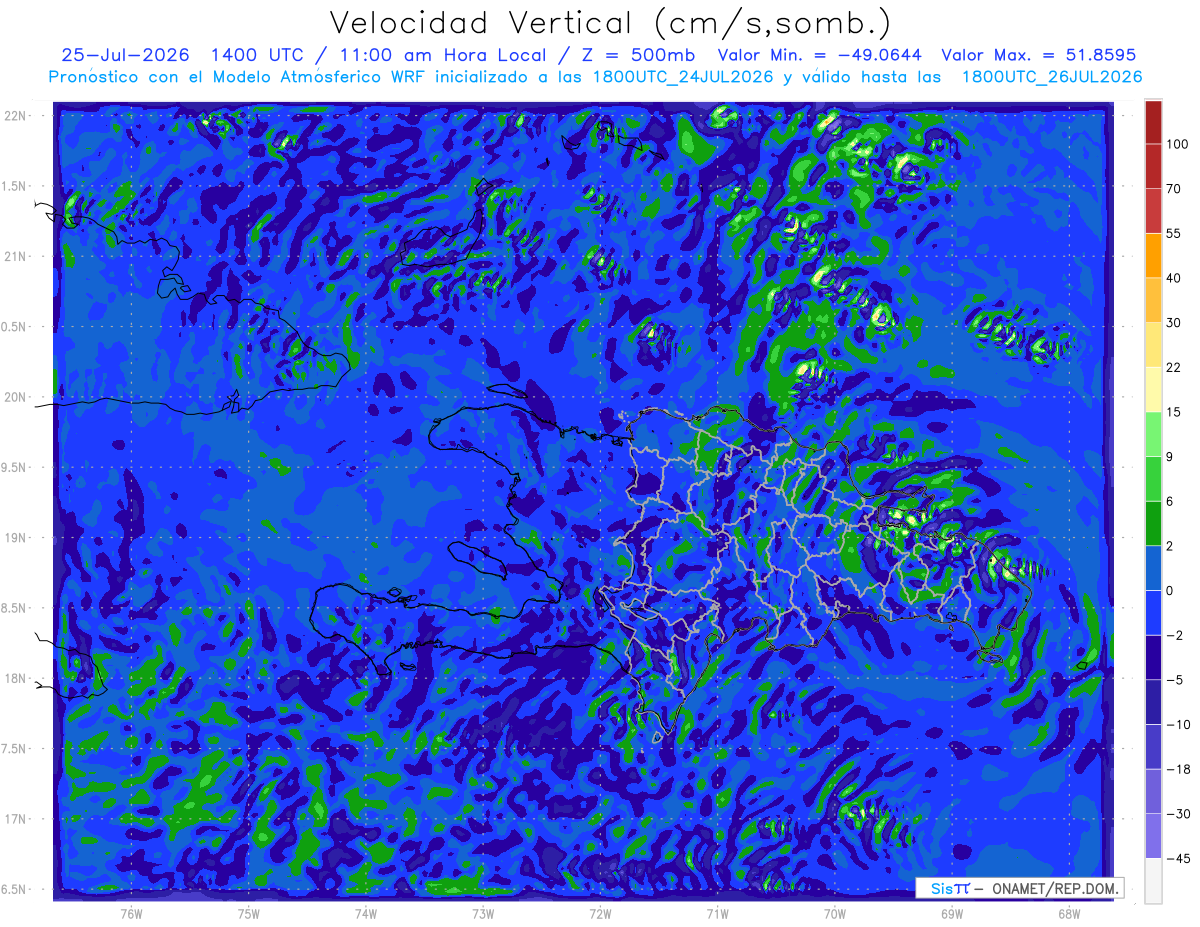Pick the dark red swatch above 100

click(x=1154, y=122)
